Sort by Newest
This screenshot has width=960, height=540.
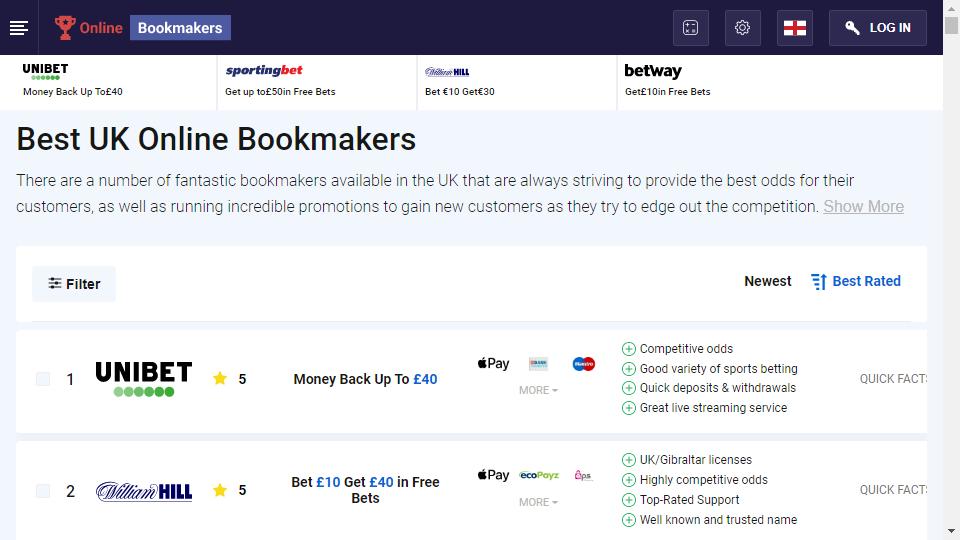[768, 281]
